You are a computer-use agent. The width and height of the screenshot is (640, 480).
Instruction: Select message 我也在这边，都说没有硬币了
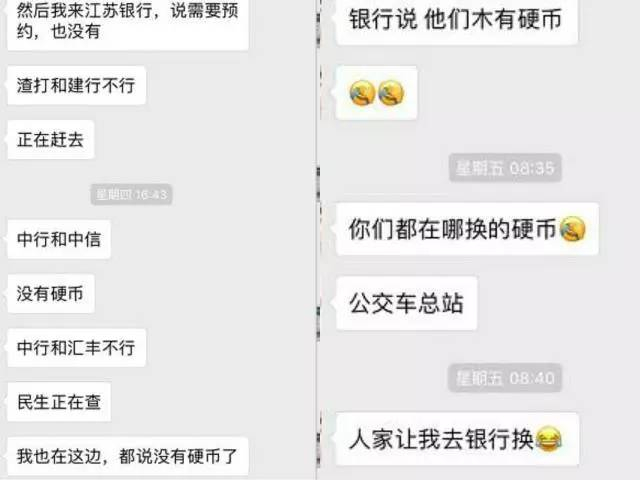(x=128, y=456)
